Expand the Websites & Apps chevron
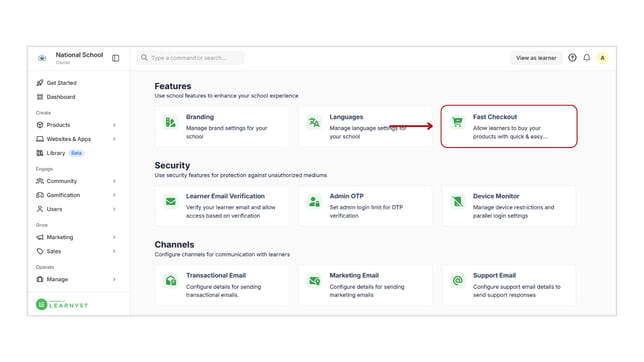Image resolution: width=644 pixels, height=362 pixels. click(x=114, y=139)
